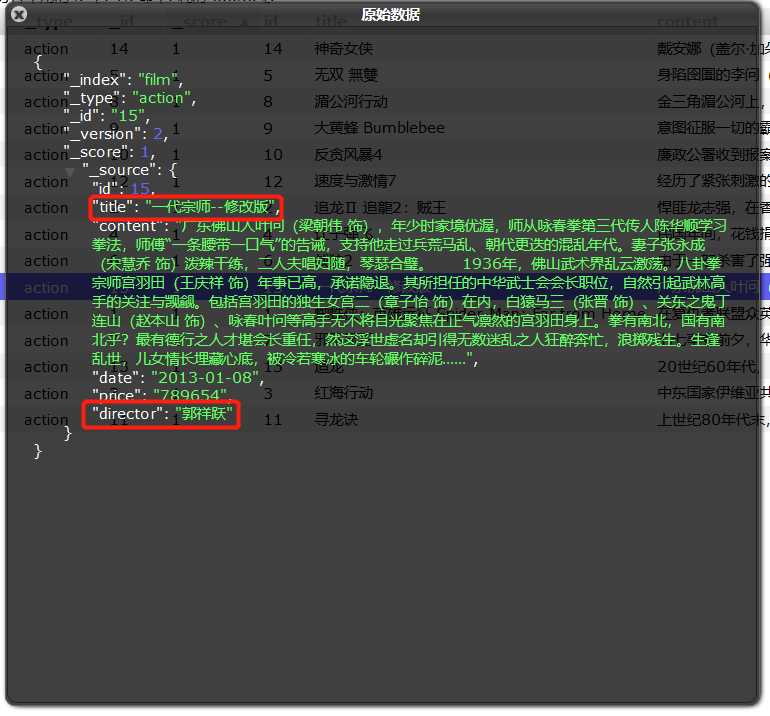
Task: Click the 20世纪60年代 content cell behind the dialog
Action: point(708,366)
